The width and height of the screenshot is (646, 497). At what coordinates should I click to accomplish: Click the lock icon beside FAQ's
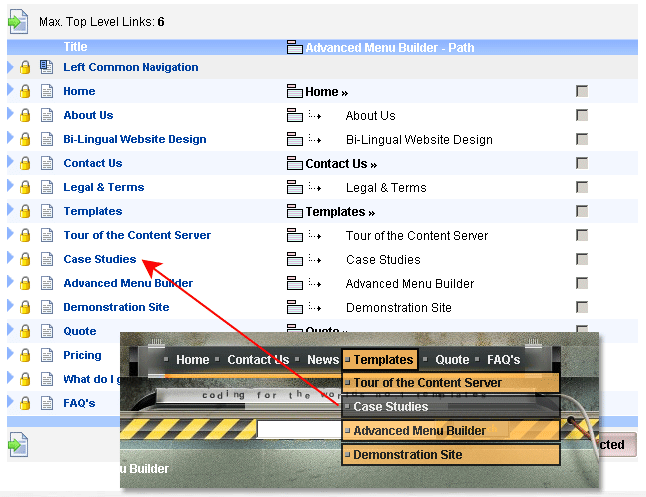25,403
